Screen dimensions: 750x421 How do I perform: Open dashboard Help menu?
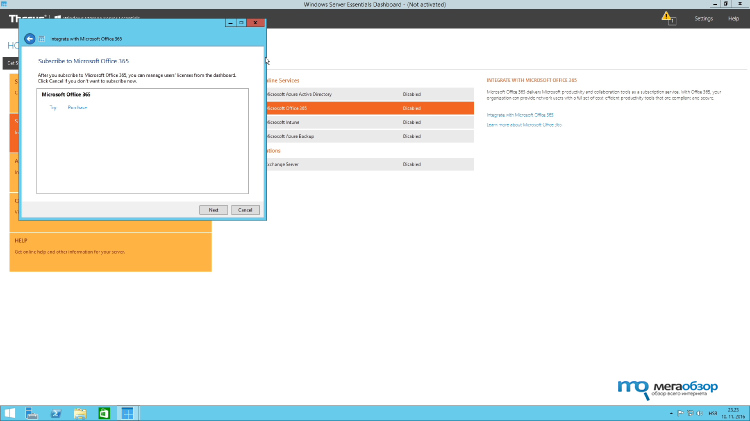pos(733,19)
